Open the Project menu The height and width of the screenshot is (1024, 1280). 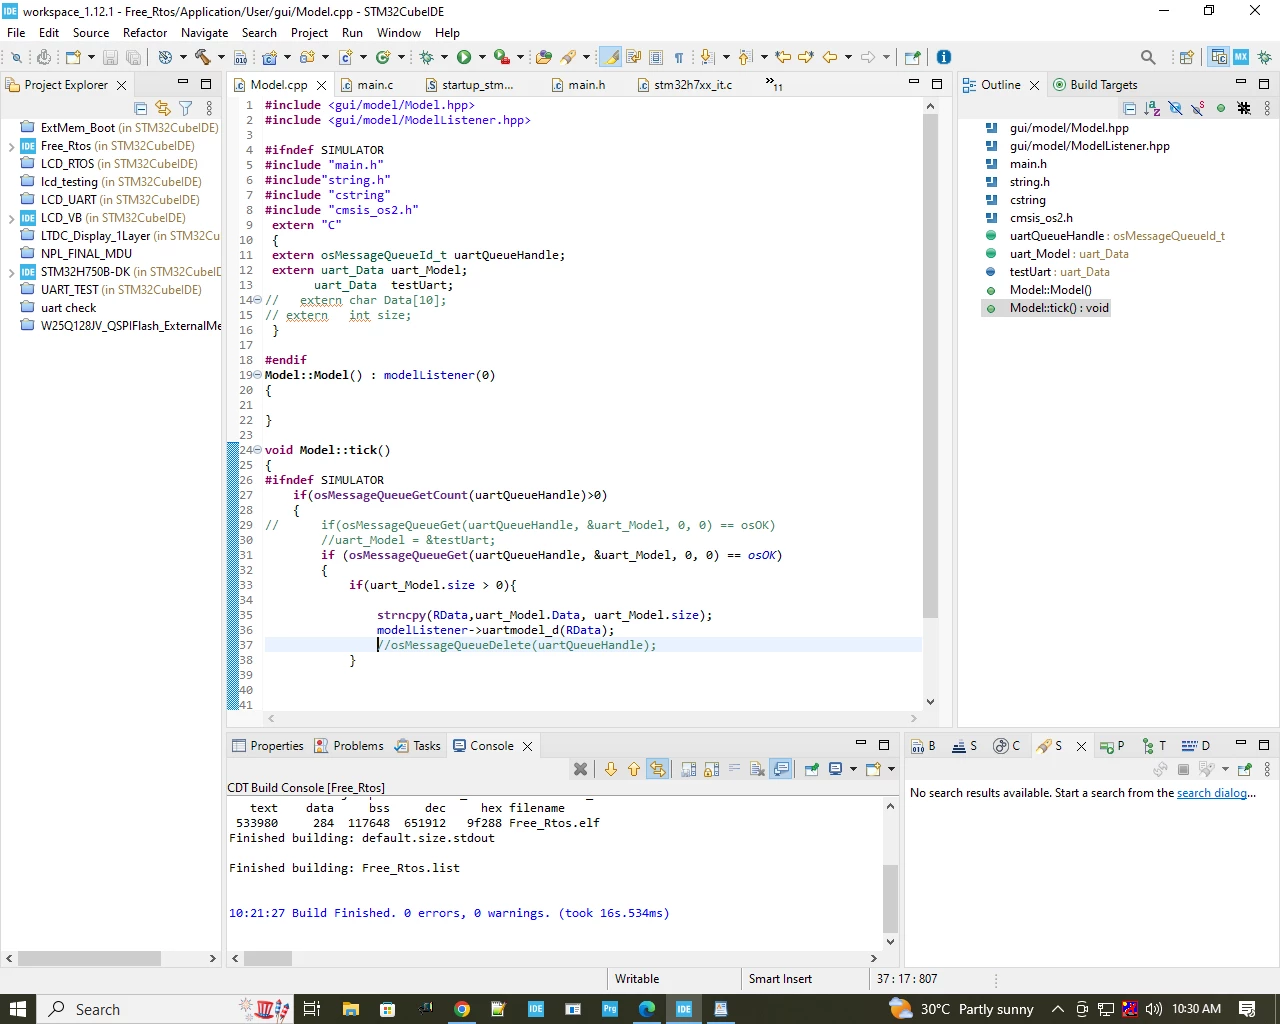coord(309,33)
